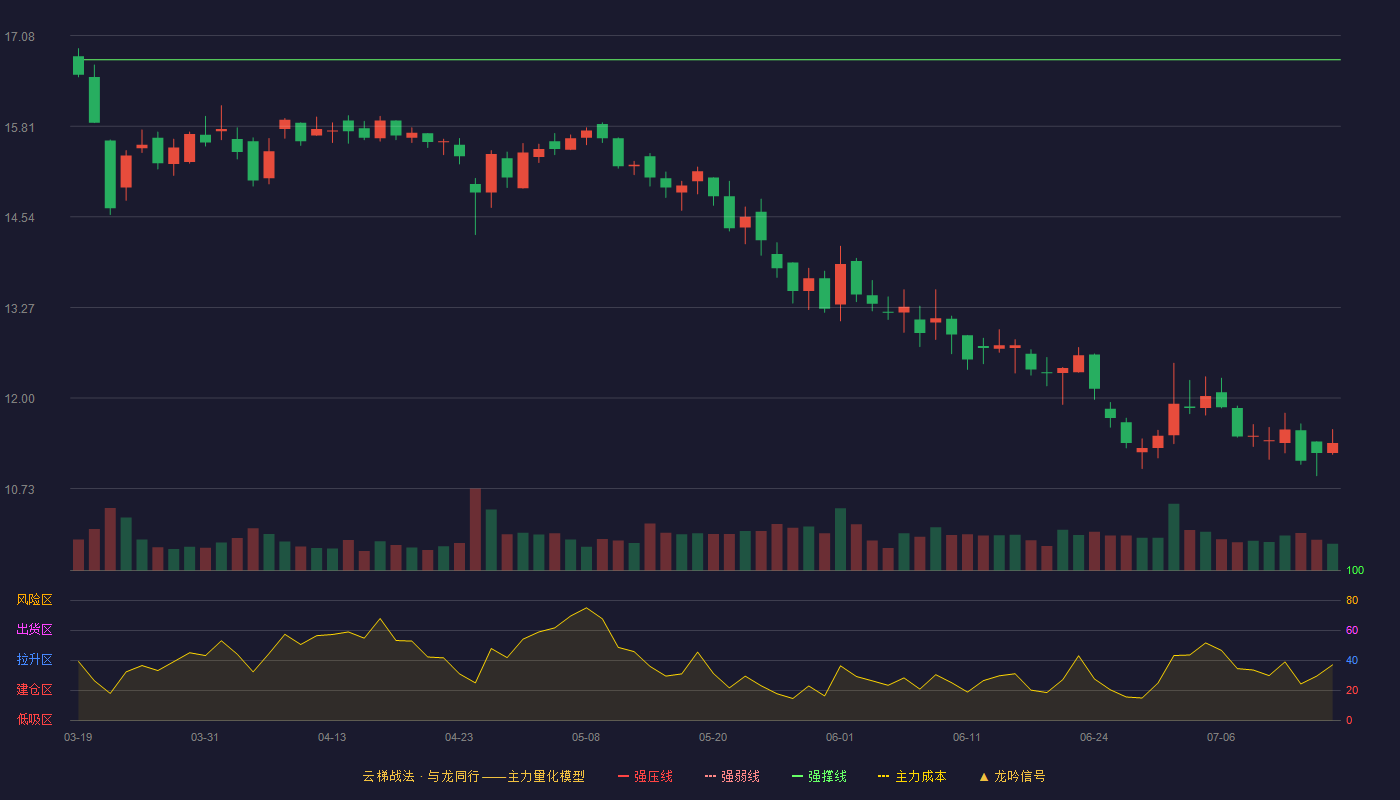Select the 拉升区 zone label

[x=34, y=660]
